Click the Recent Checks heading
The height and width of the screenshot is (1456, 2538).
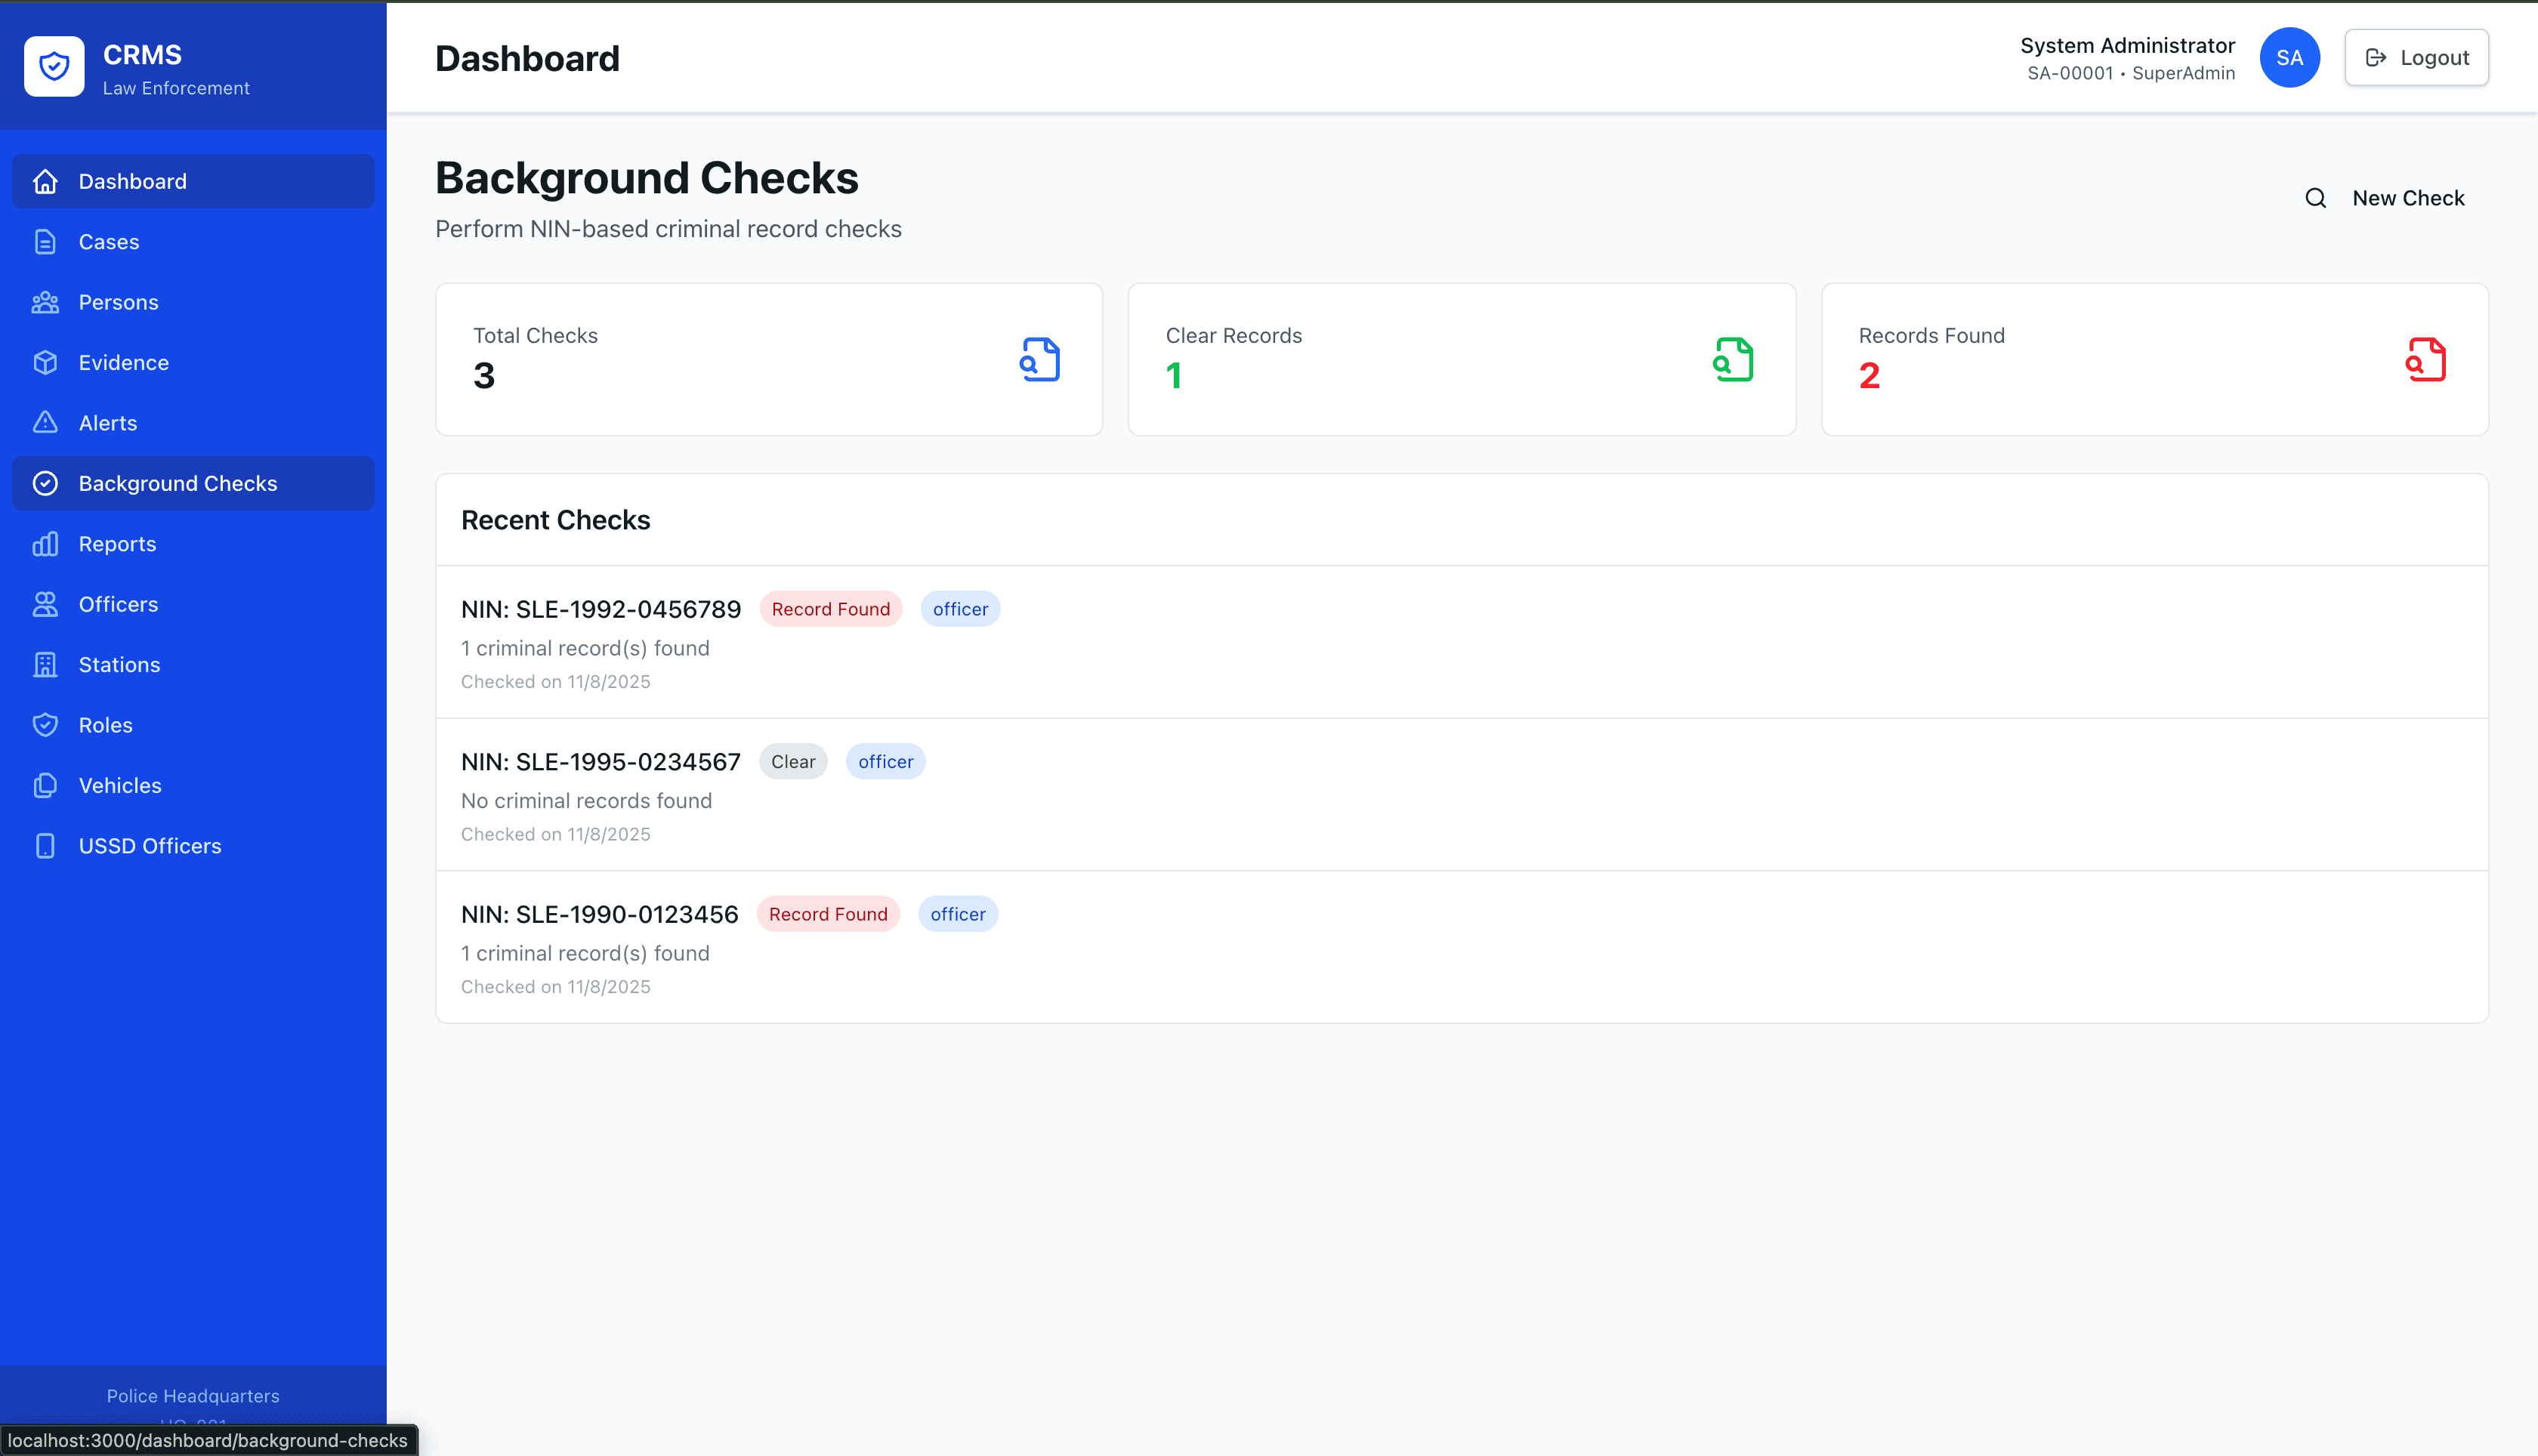point(555,520)
